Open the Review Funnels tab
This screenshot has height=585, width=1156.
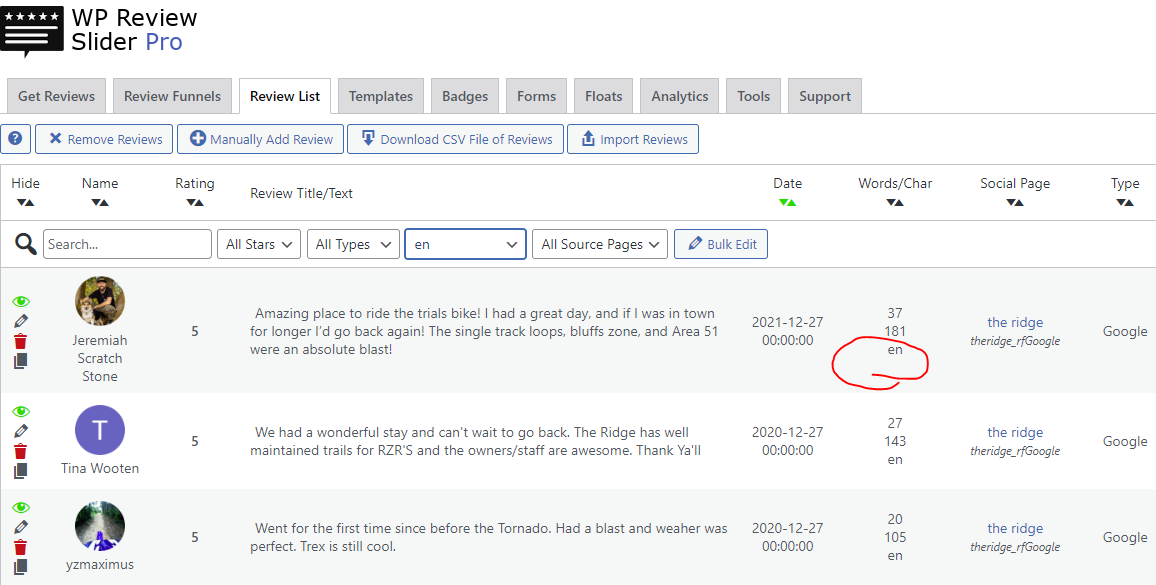[173, 96]
